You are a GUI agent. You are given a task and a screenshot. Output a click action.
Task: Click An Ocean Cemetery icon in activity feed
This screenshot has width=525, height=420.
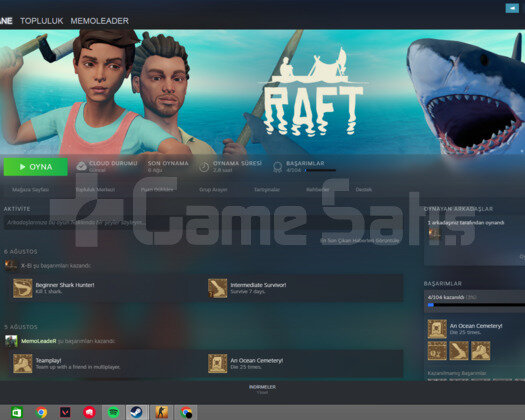[x=217, y=363]
